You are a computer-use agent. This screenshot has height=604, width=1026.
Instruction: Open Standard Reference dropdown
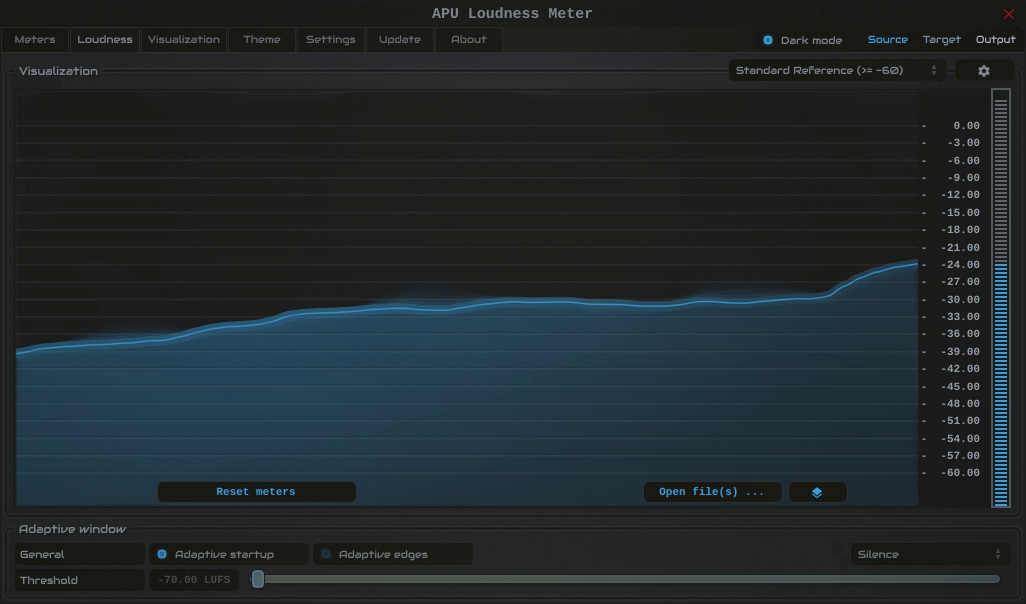click(x=838, y=71)
